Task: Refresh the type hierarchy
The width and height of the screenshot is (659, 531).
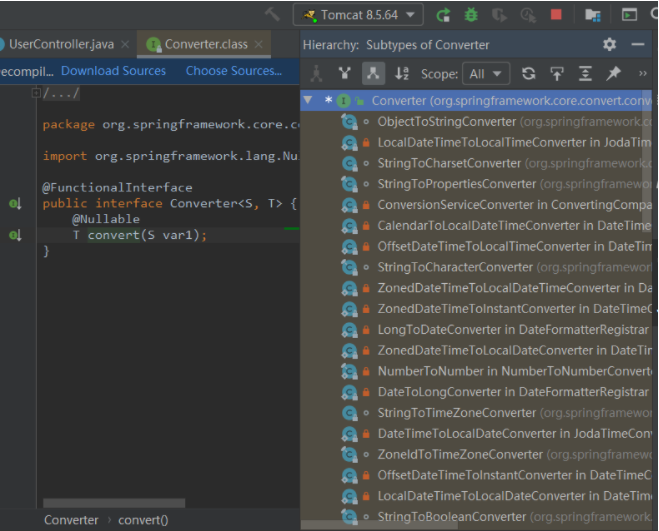Action: click(x=529, y=74)
